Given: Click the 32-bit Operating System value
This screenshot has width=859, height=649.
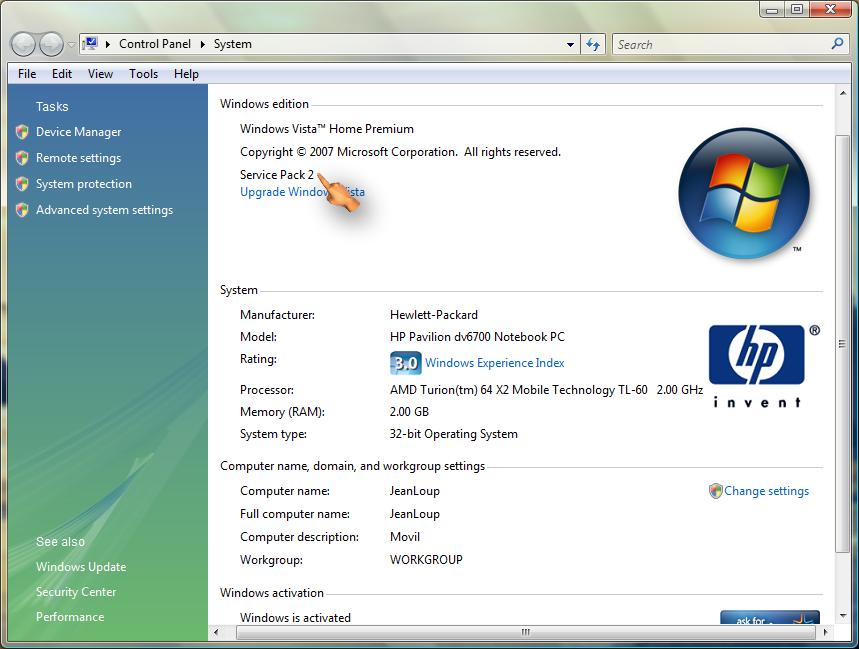Looking at the screenshot, I should pyautogui.click(x=454, y=434).
